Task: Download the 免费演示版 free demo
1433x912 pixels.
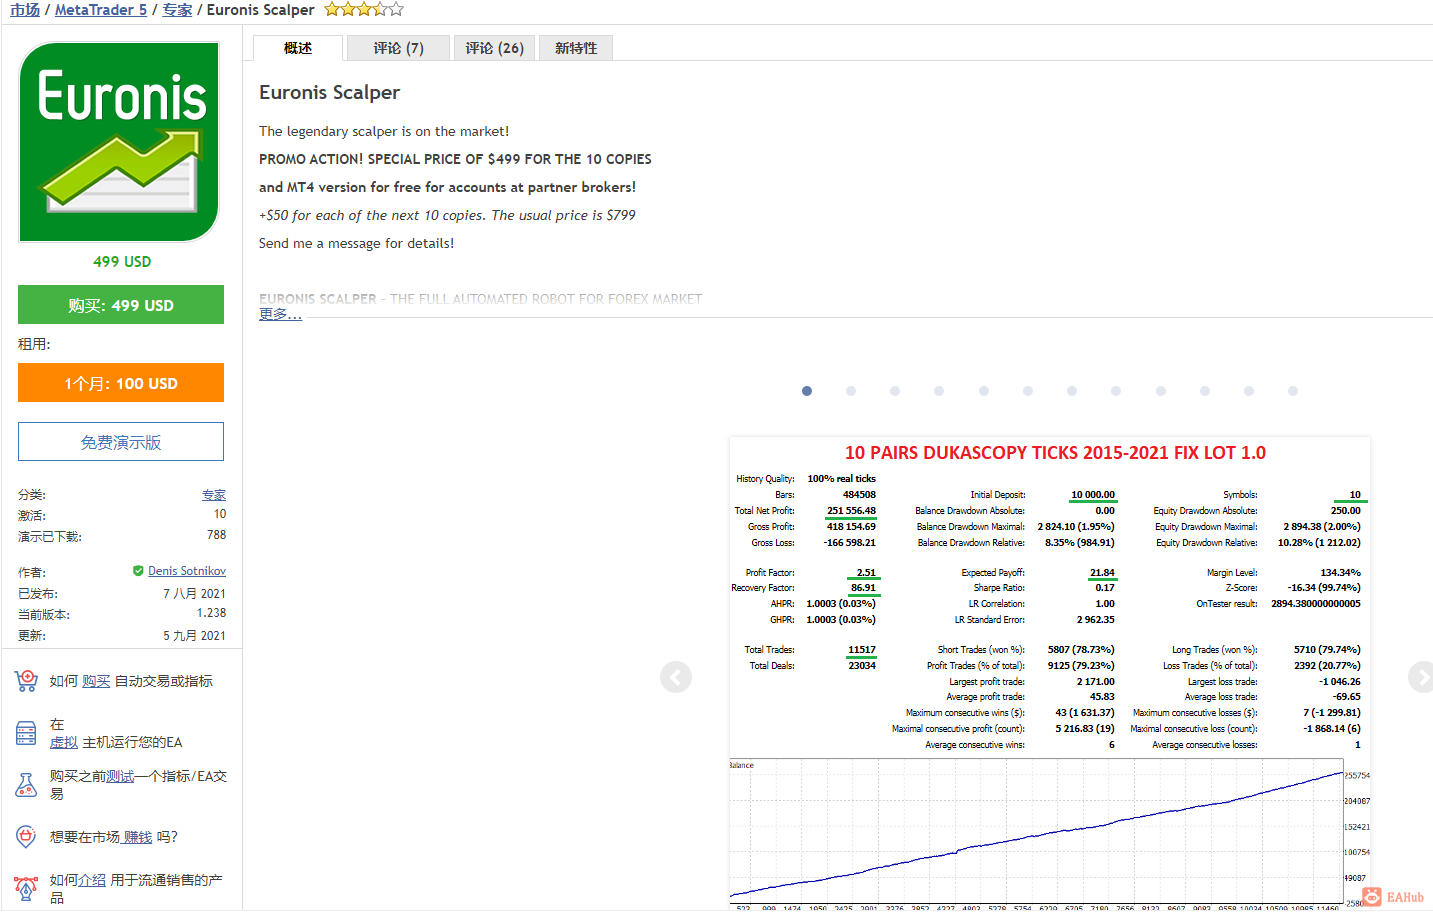Action: [121, 442]
